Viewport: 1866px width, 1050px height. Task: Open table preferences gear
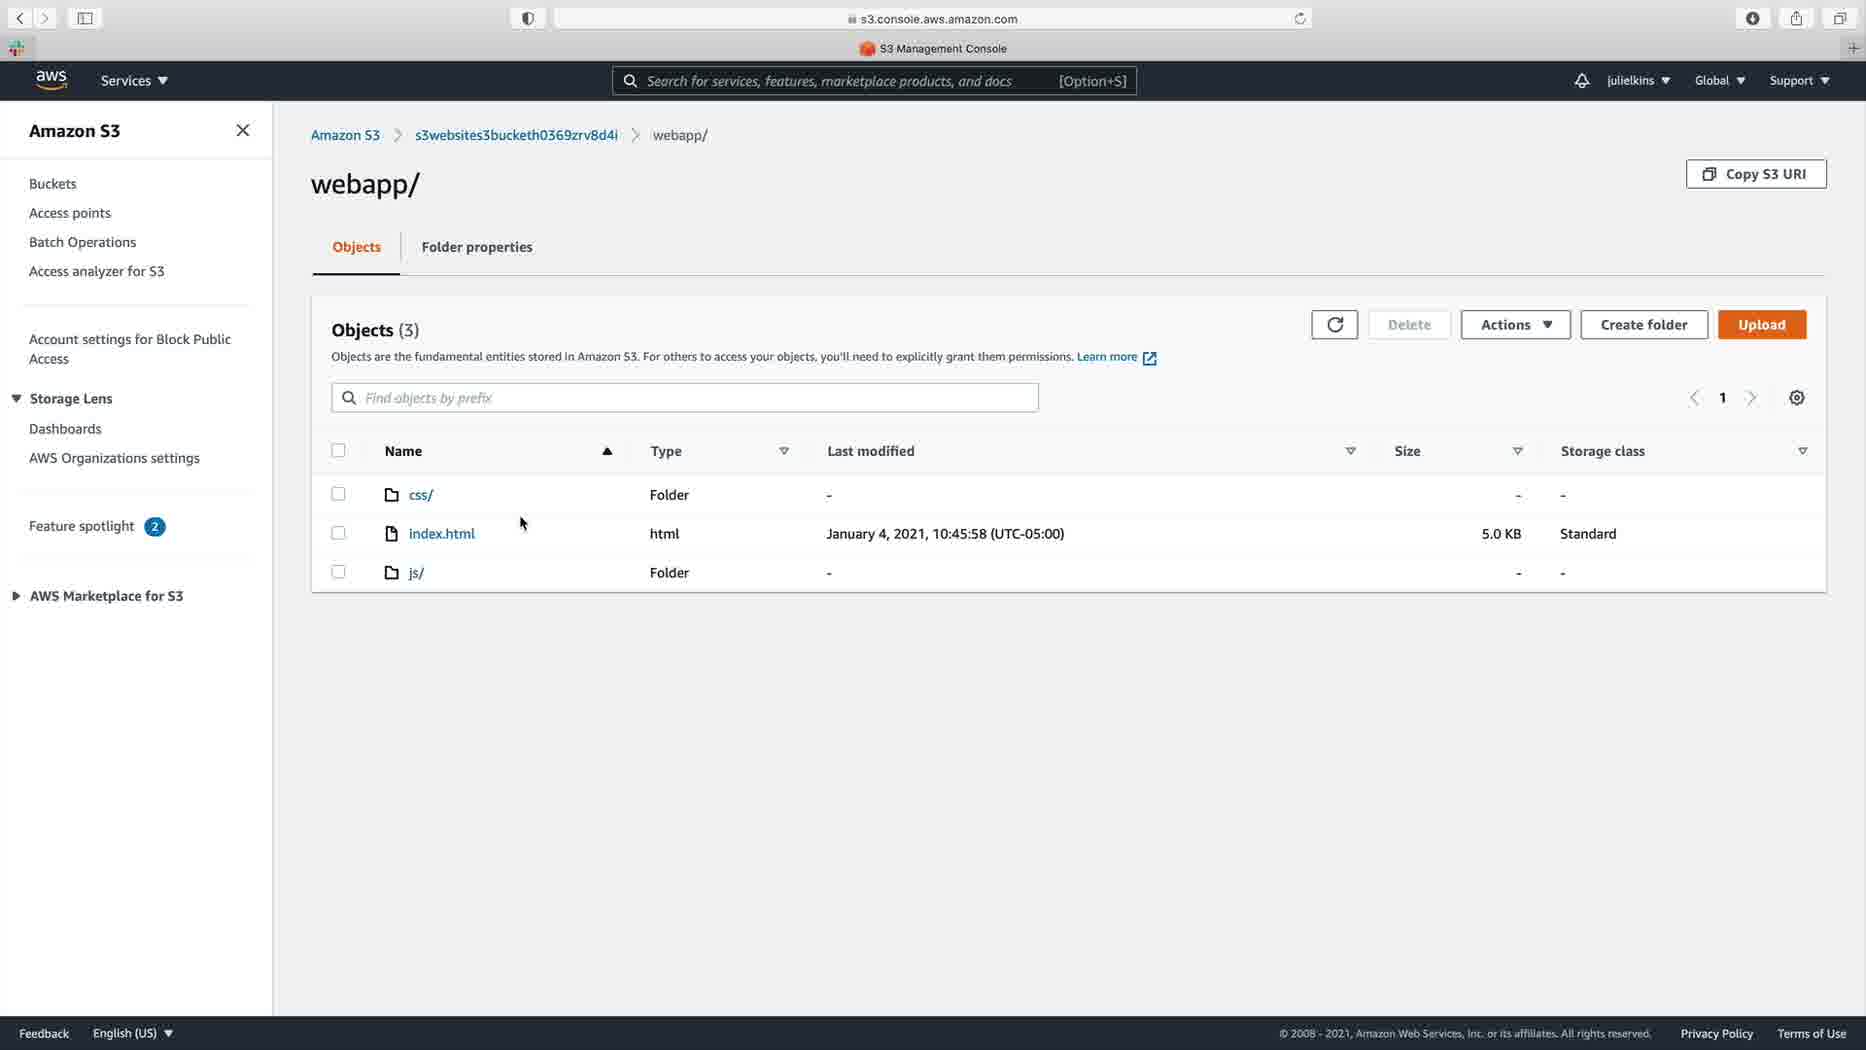point(1797,398)
